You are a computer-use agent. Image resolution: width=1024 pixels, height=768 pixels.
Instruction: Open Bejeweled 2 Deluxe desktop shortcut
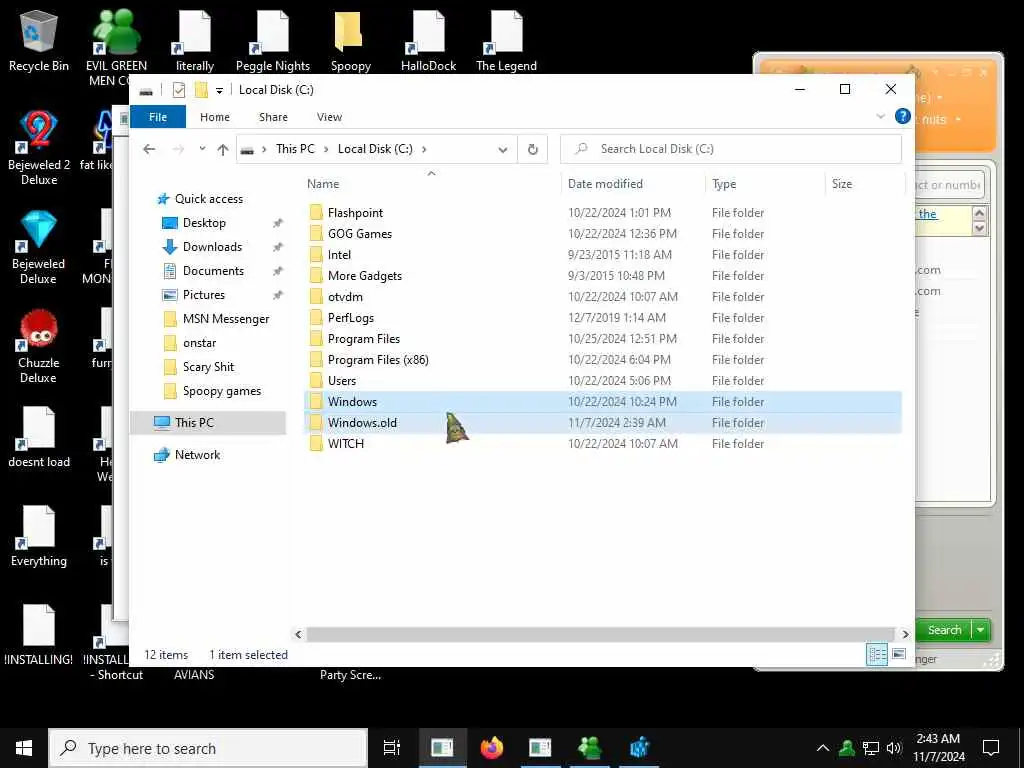tap(39, 148)
